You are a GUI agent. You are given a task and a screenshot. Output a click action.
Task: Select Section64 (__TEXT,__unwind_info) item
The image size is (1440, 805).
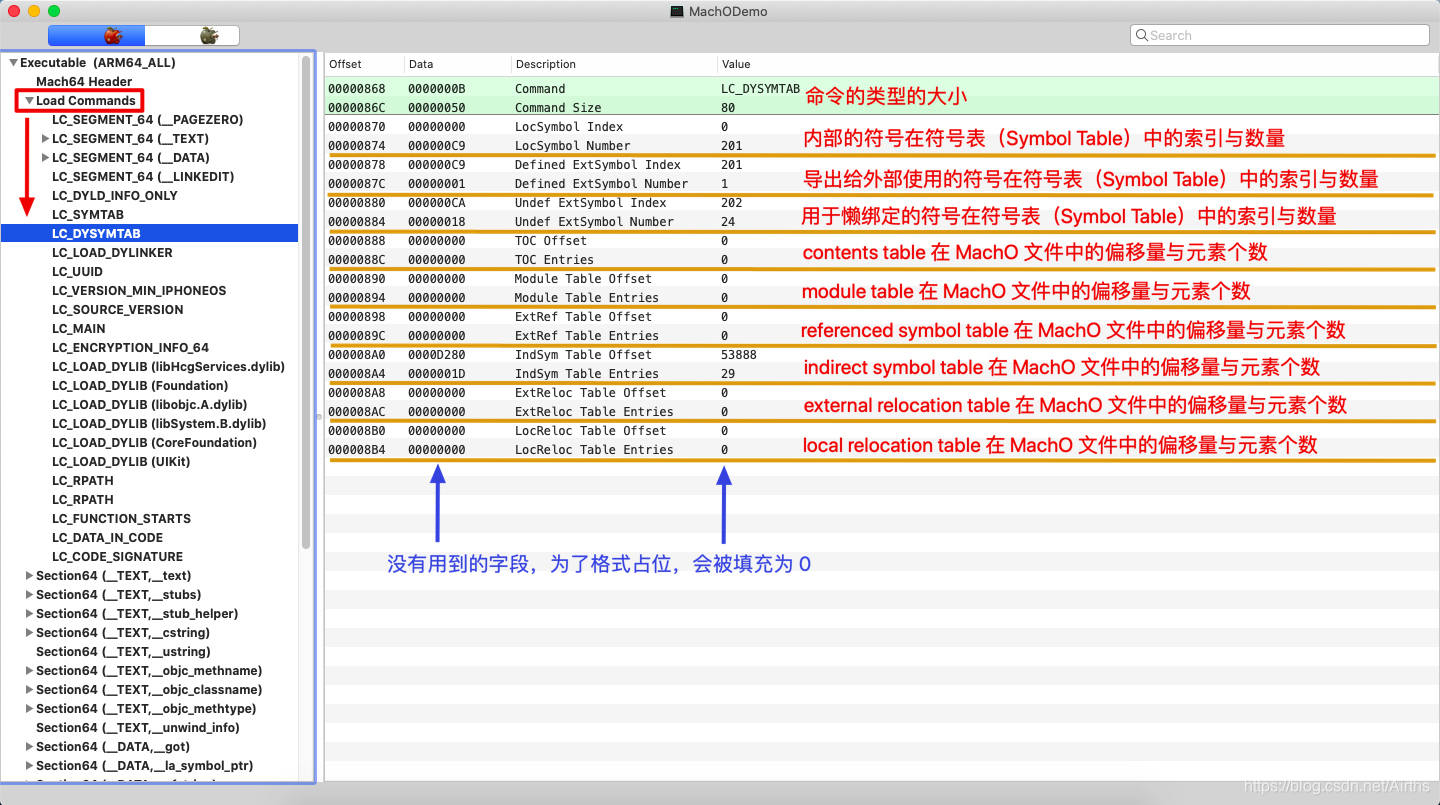138,728
